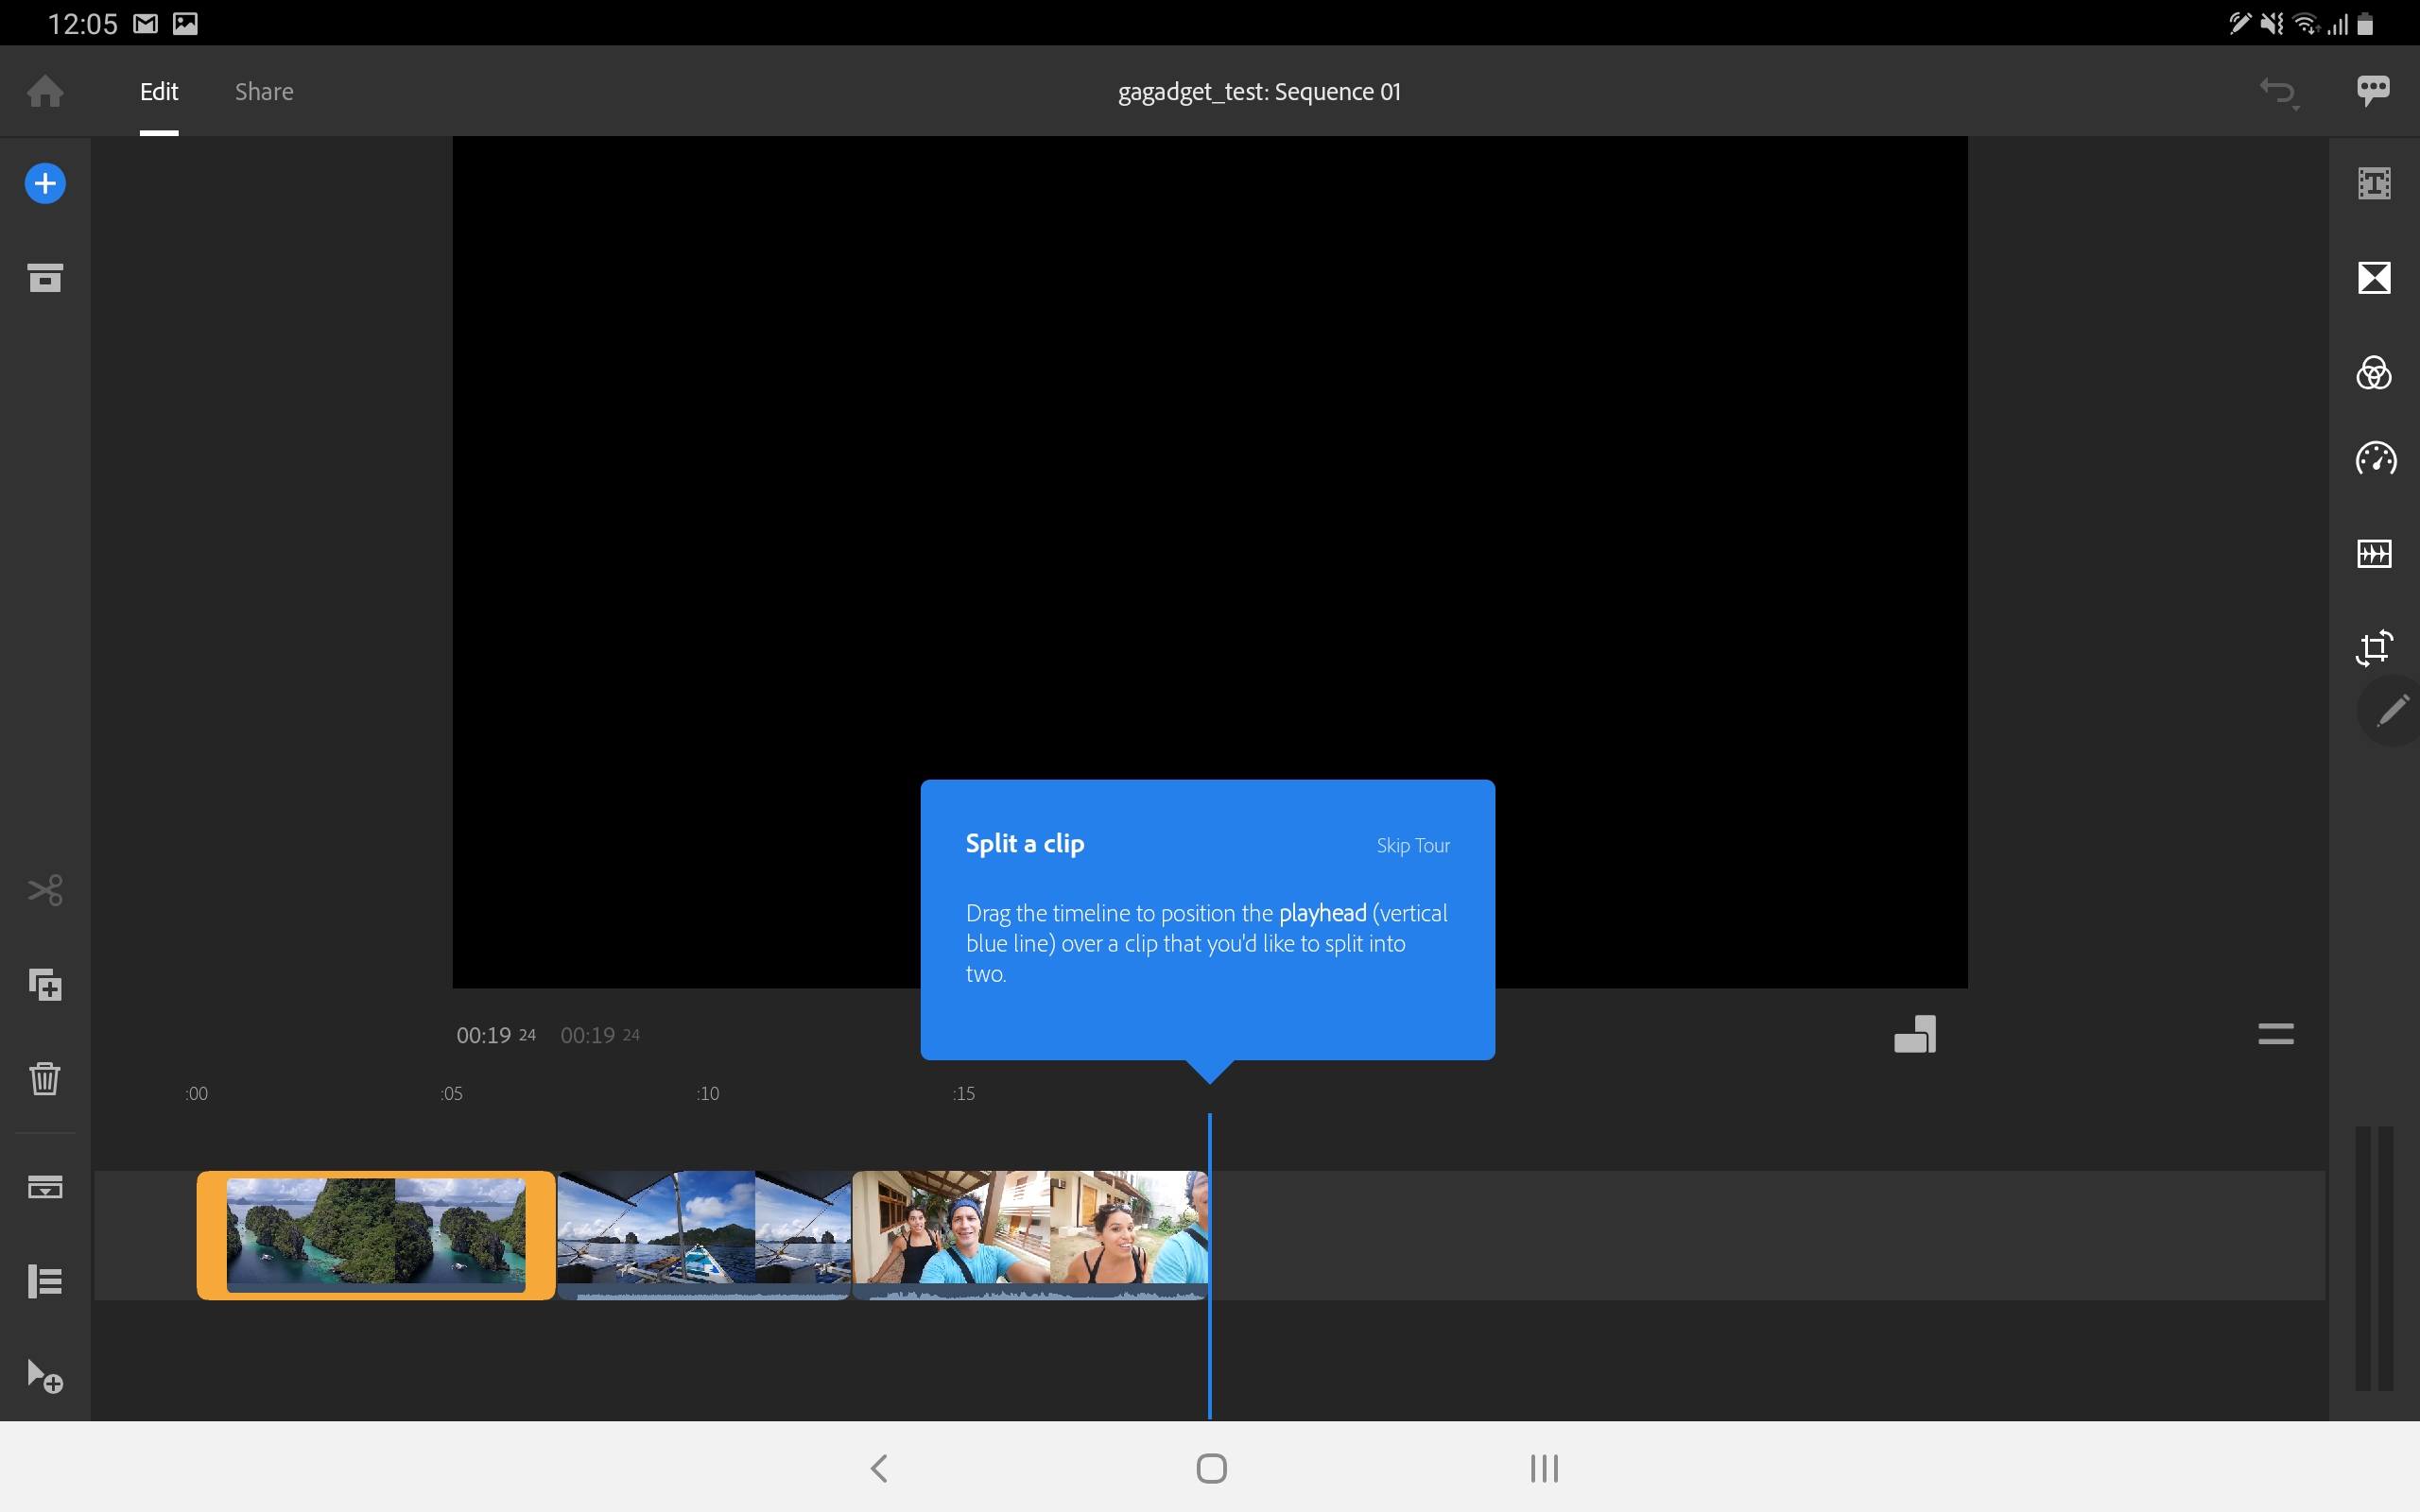Tap the blue add media plus button
Viewport: 2420px width, 1512px height.
tap(45, 183)
